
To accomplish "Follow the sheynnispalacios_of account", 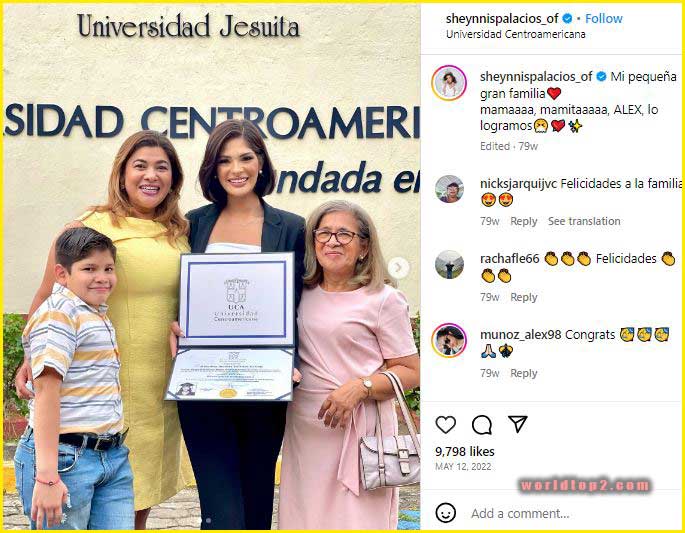I will 603,18.
